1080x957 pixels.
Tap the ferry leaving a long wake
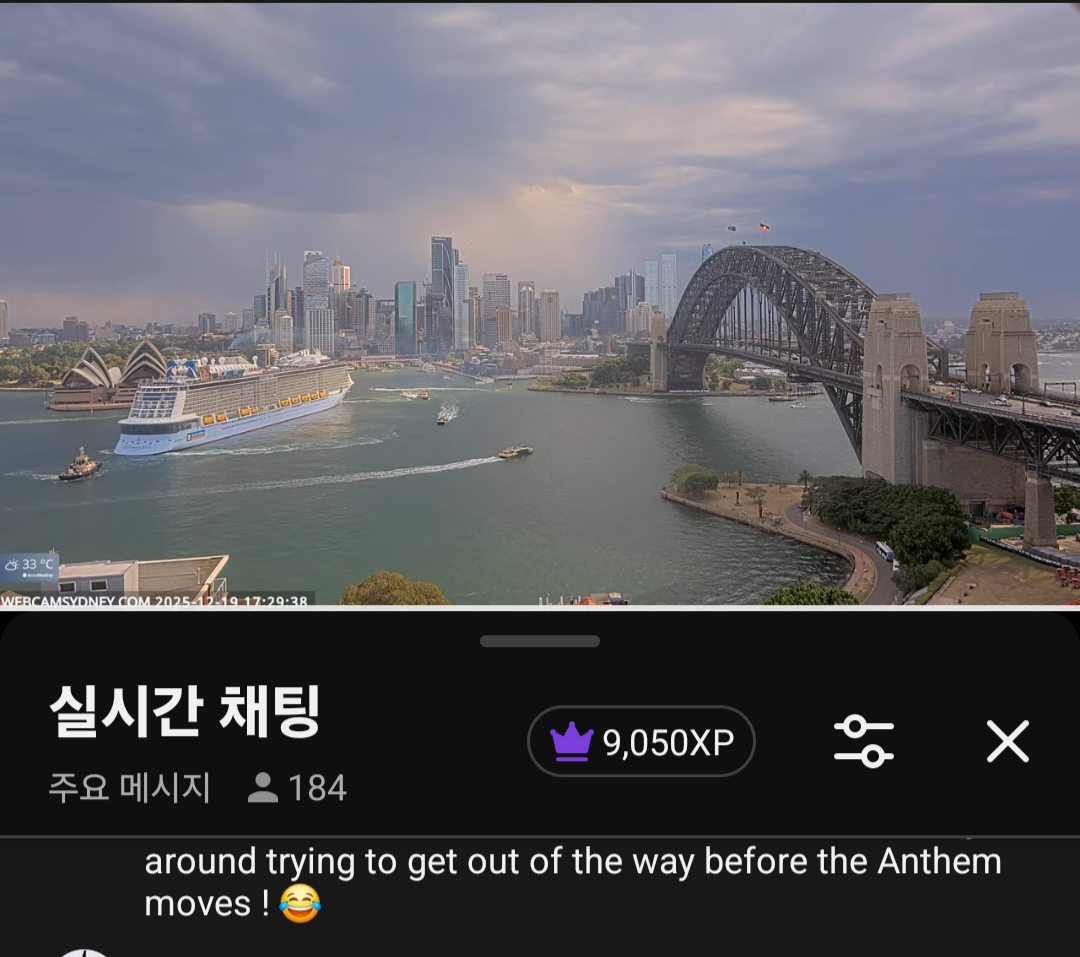tap(516, 452)
